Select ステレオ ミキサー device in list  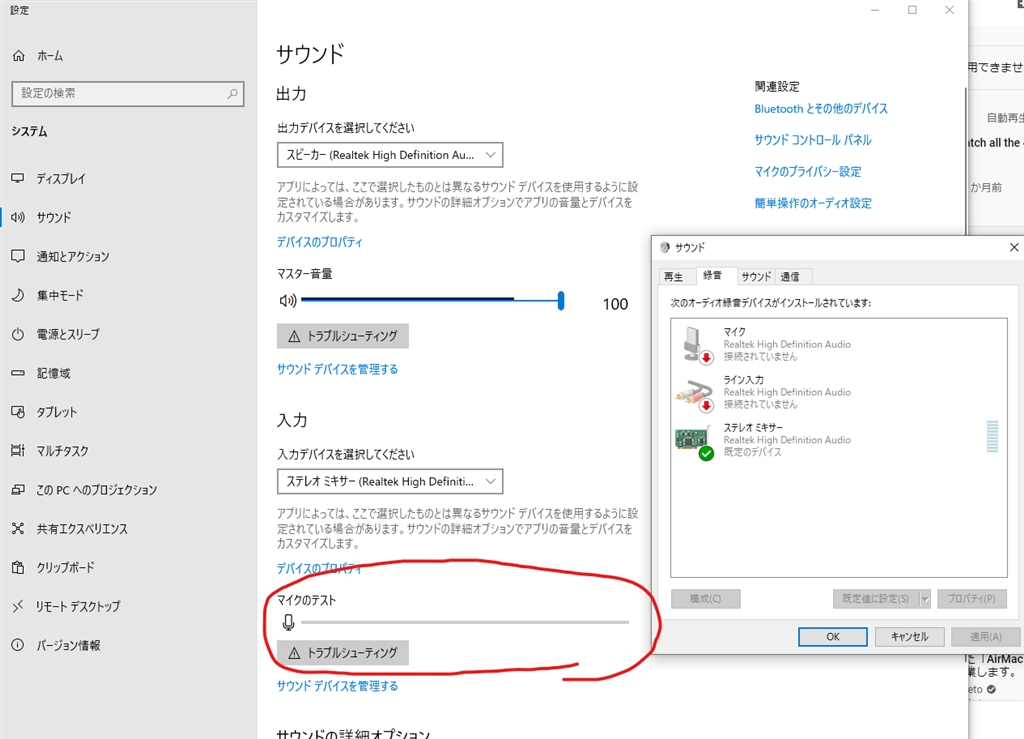pos(839,439)
